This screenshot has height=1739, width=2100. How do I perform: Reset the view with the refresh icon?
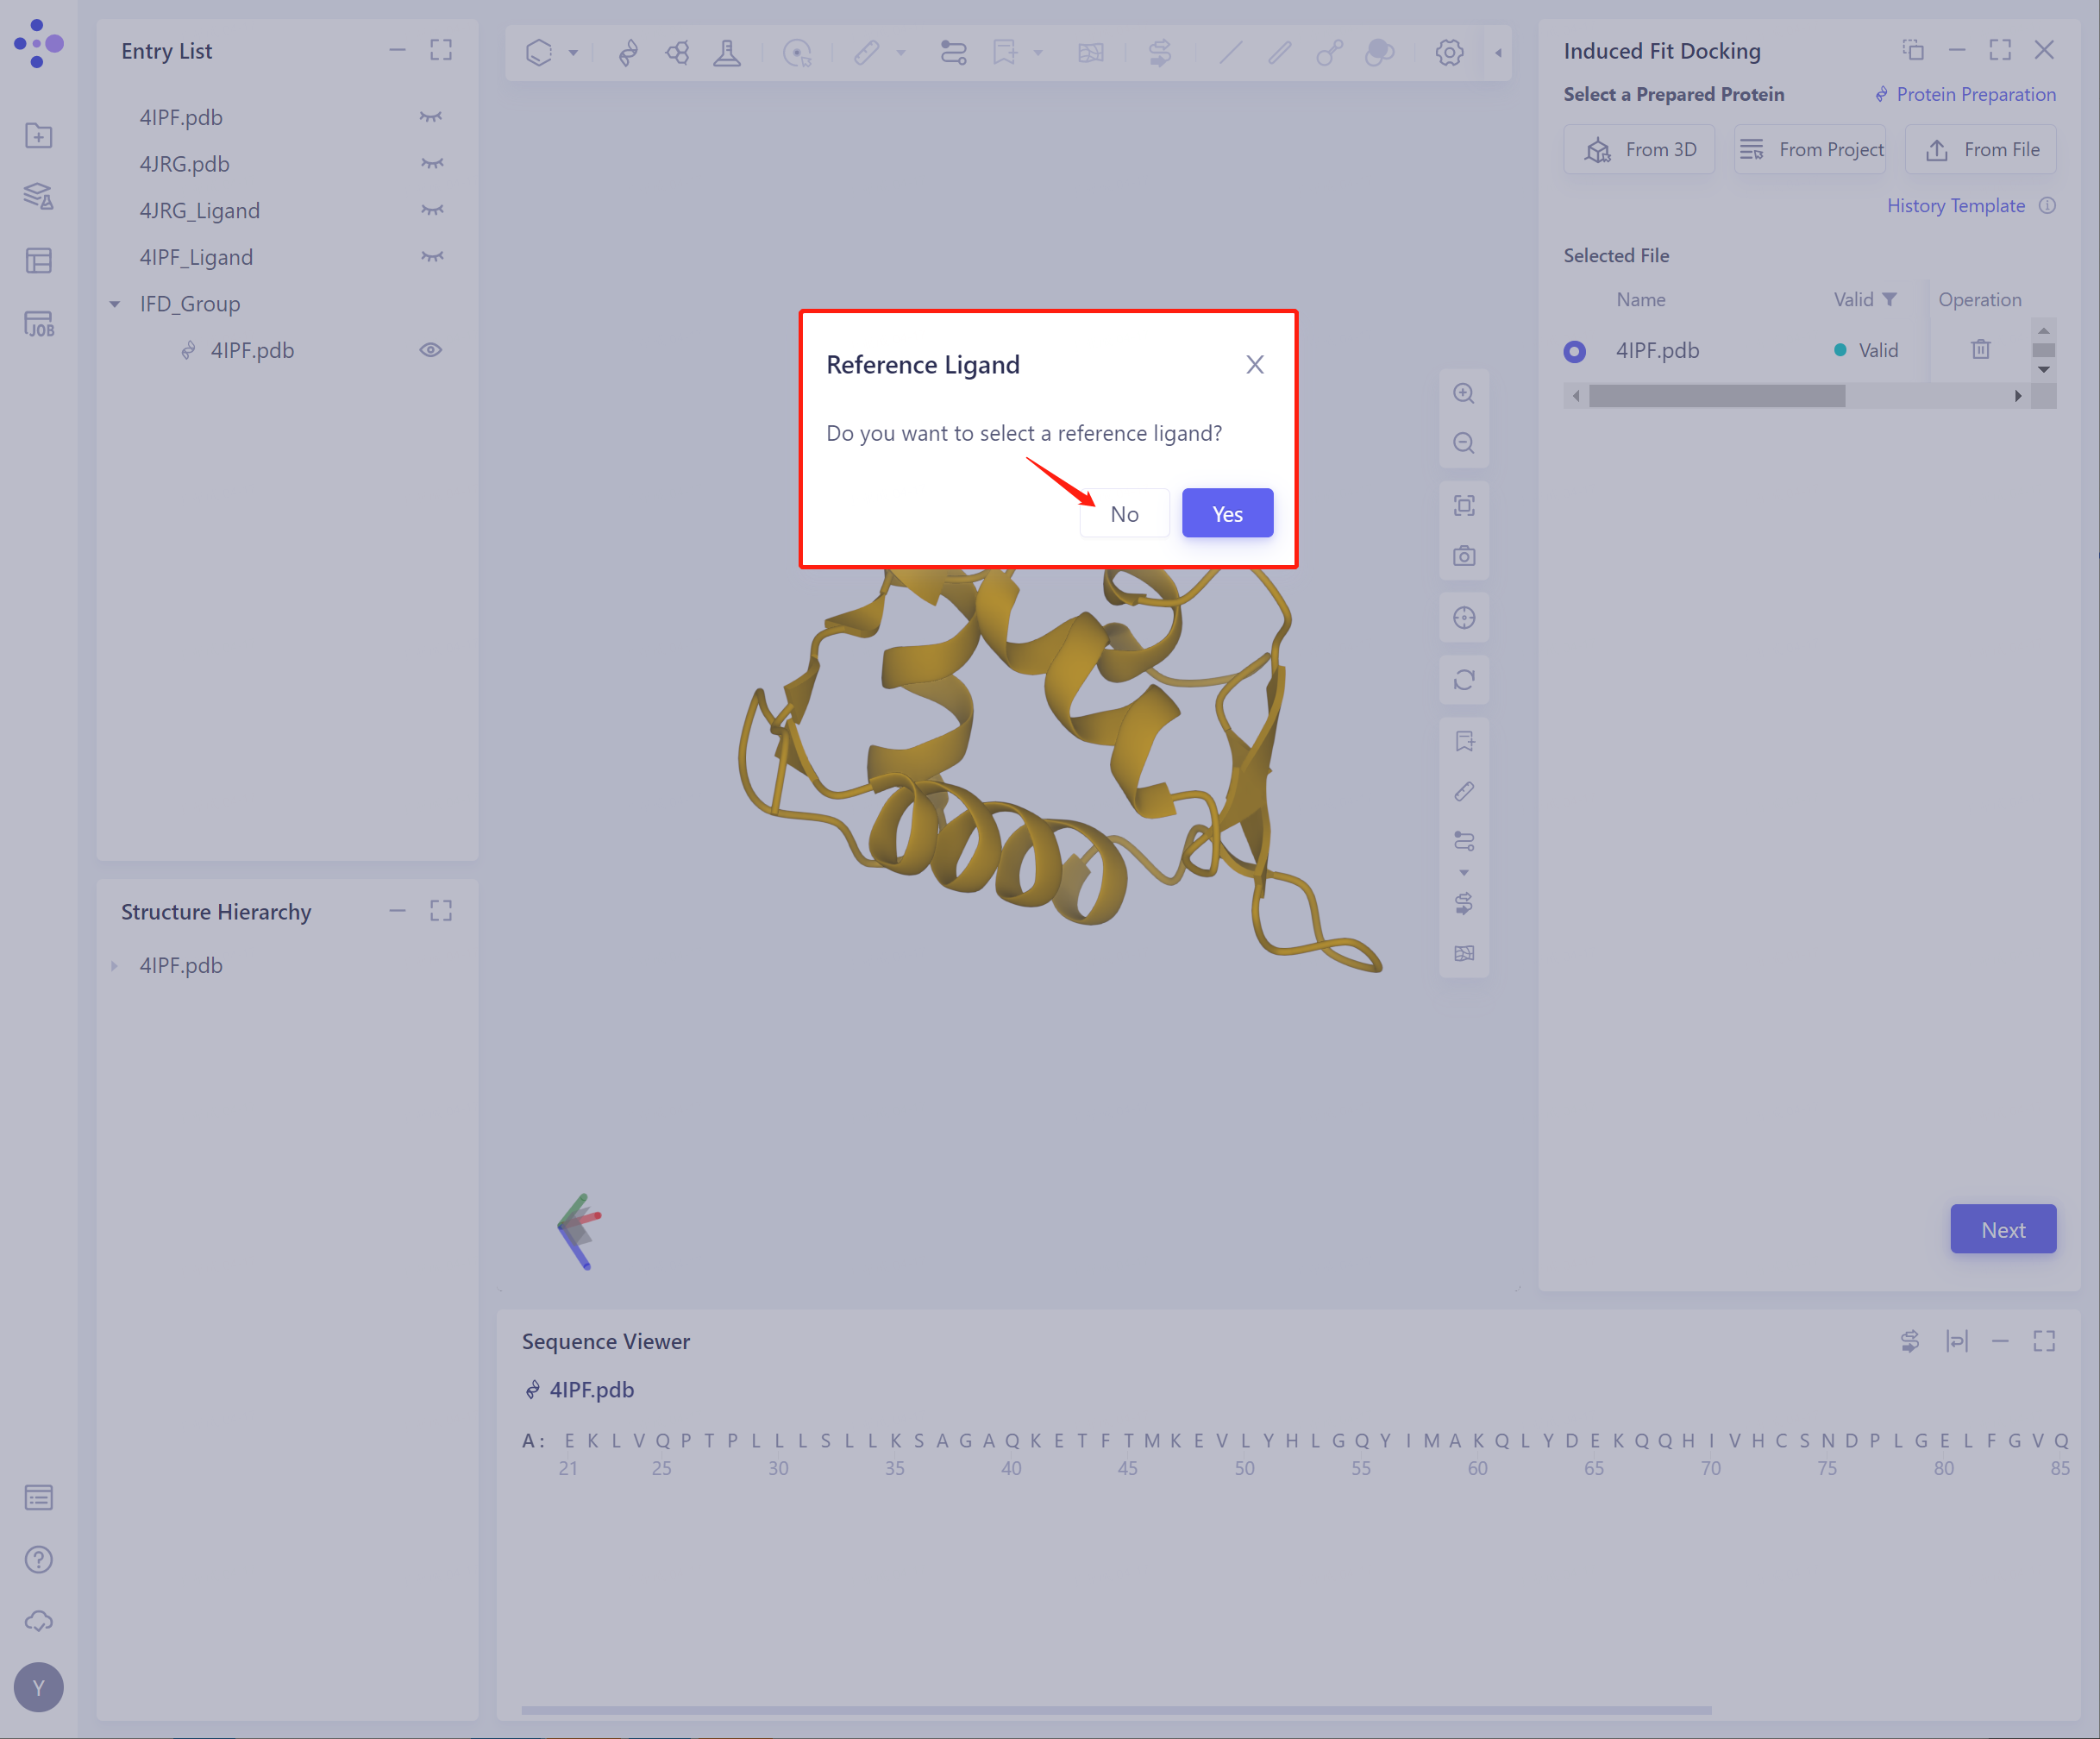(1464, 680)
